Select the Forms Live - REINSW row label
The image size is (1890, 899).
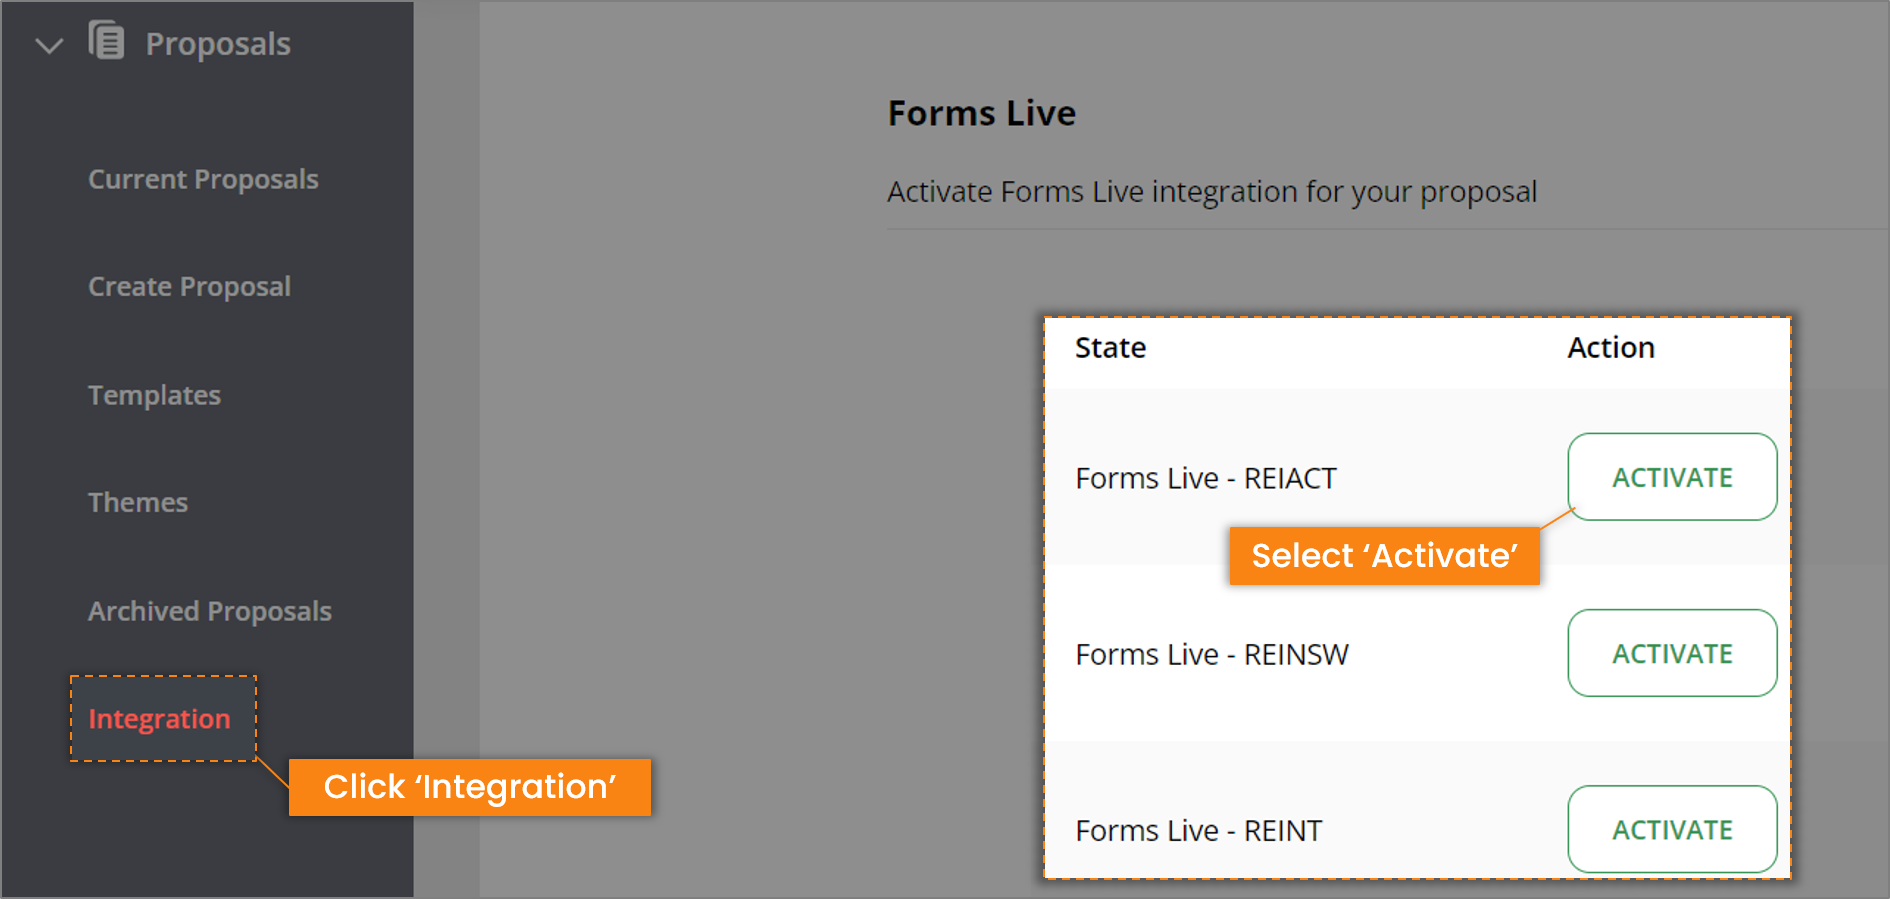1211,653
